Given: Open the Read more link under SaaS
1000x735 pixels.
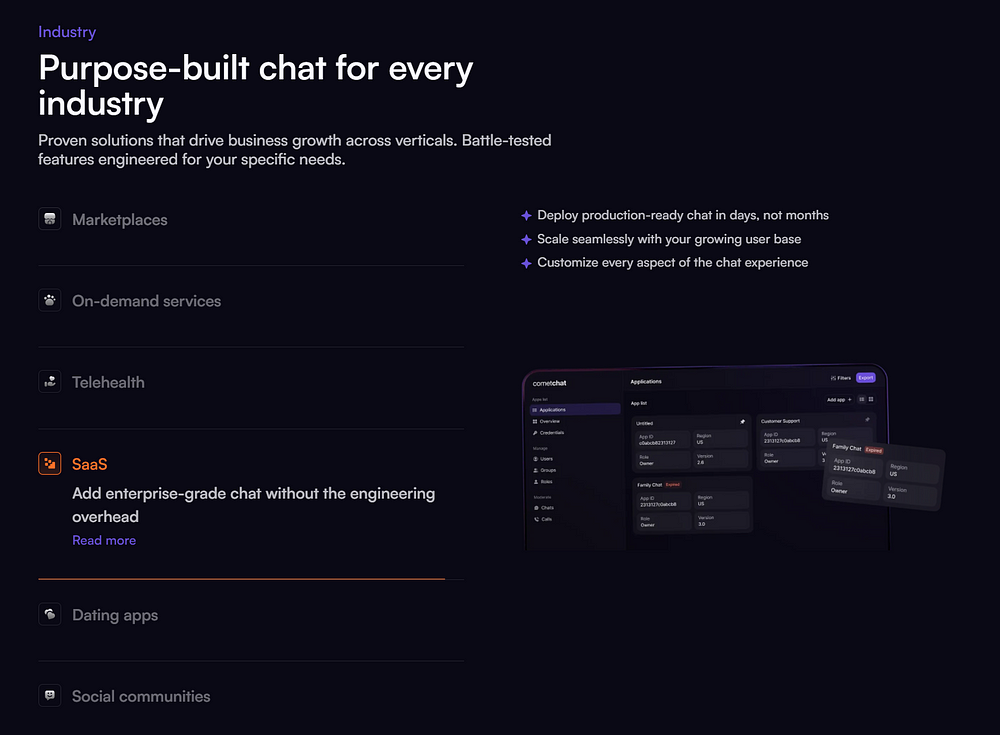Looking at the screenshot, I should pos(104,540).
